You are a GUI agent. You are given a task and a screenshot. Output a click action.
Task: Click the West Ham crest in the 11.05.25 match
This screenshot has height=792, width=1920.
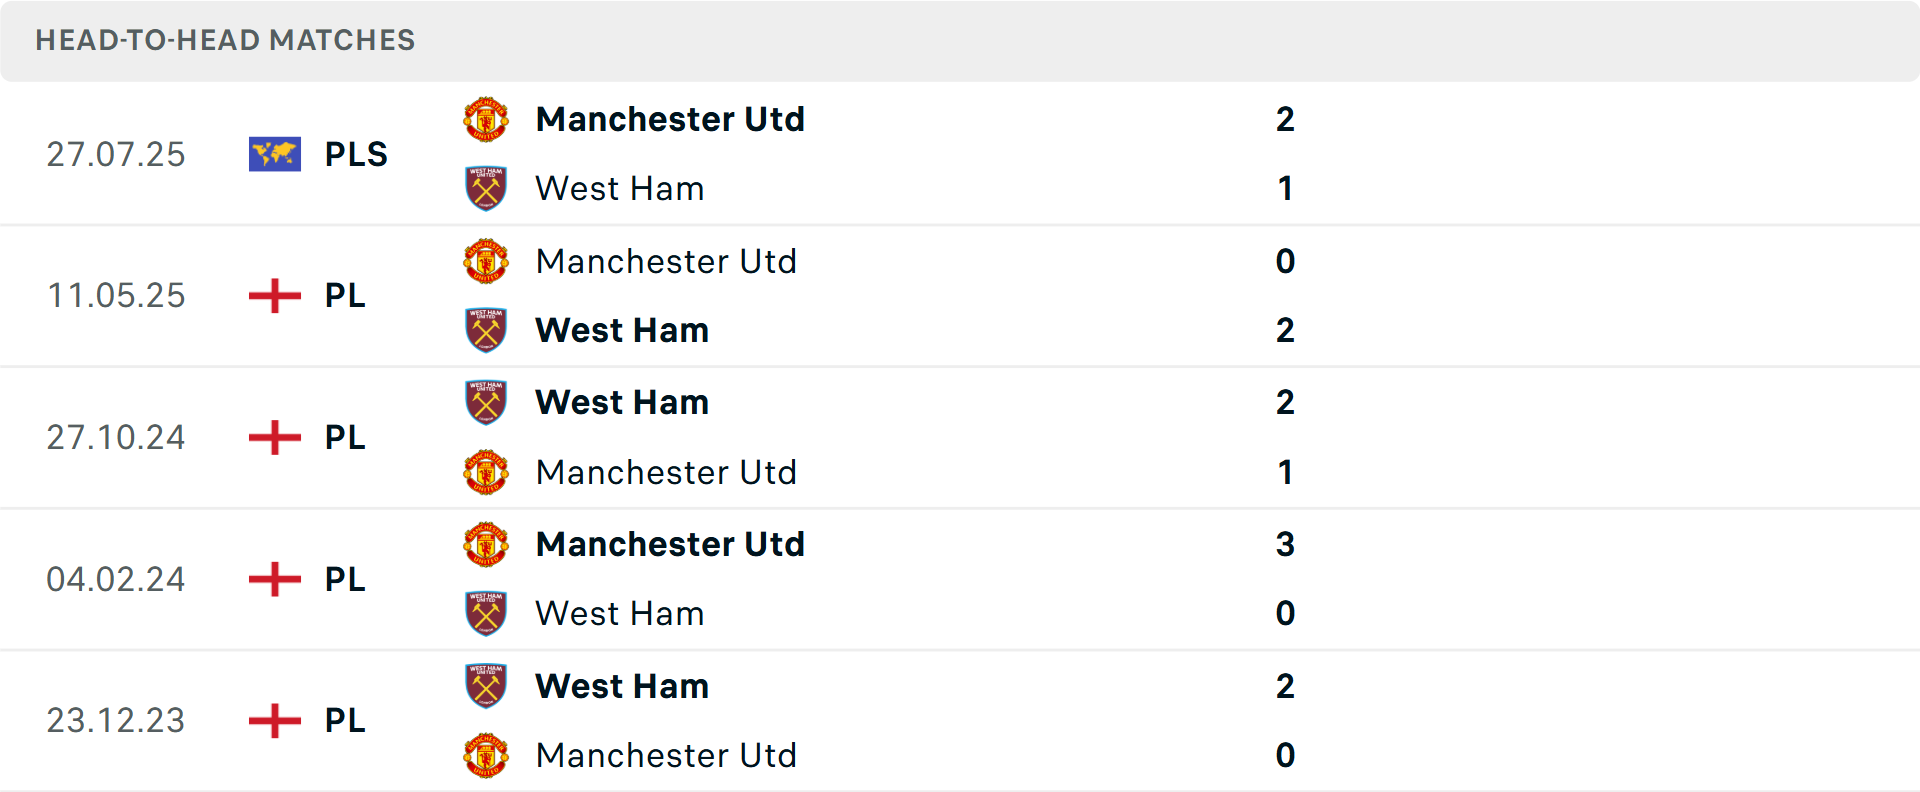(x=485, y=329)
